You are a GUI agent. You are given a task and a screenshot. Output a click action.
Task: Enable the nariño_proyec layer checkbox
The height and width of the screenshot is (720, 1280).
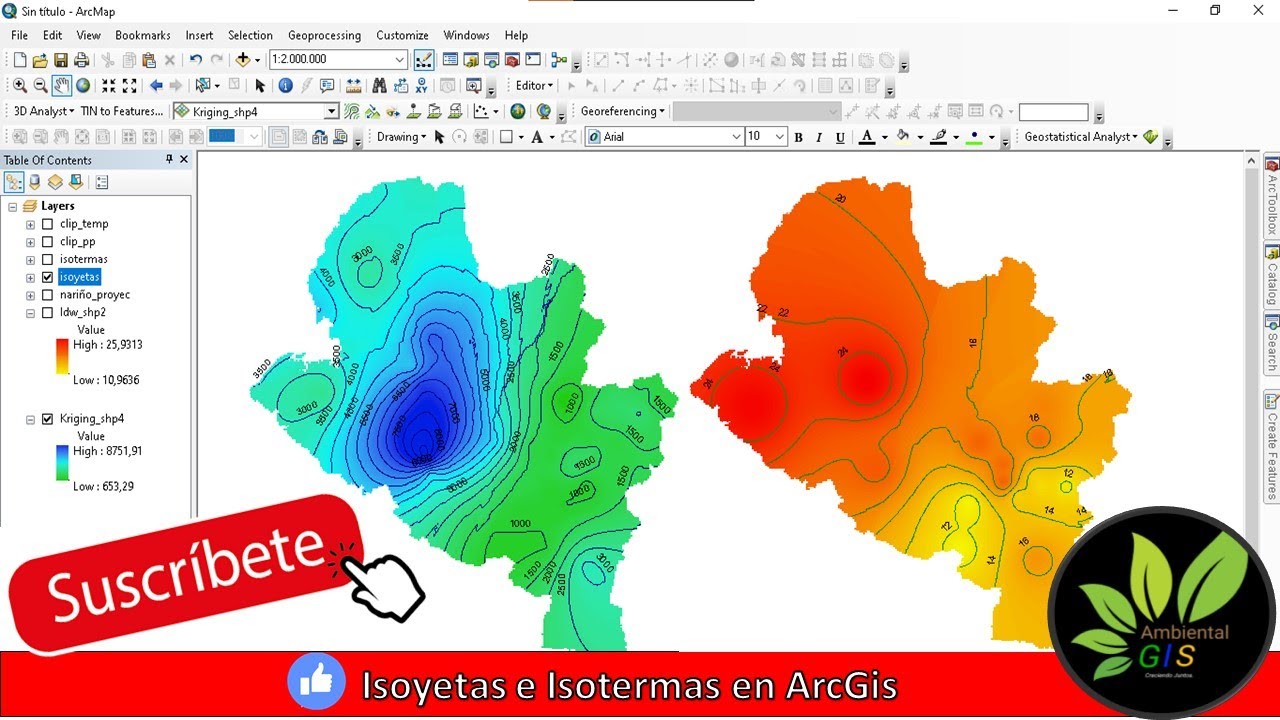click(x=47, y=295)
